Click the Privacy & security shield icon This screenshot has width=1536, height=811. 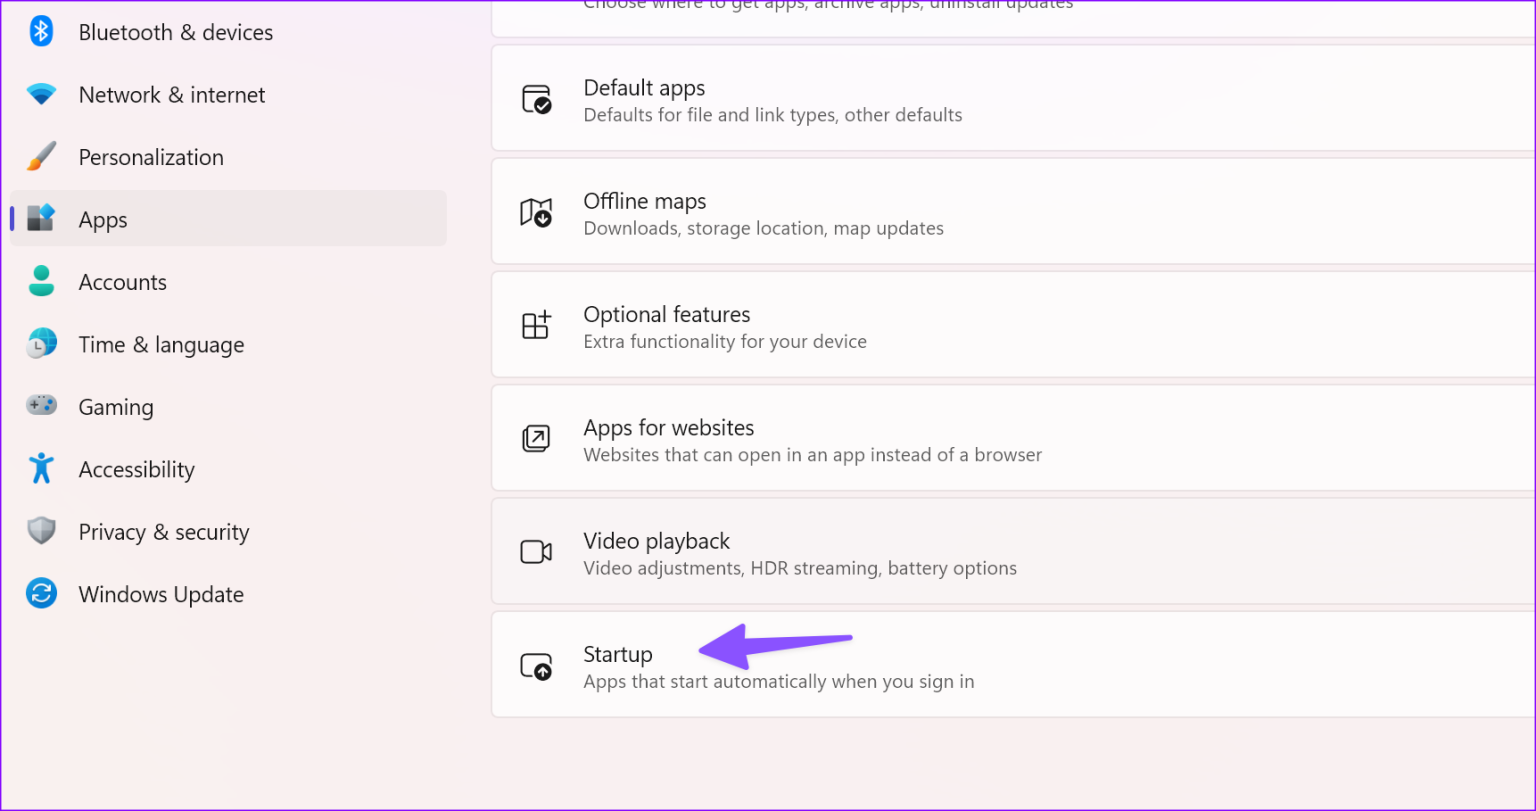41,531
